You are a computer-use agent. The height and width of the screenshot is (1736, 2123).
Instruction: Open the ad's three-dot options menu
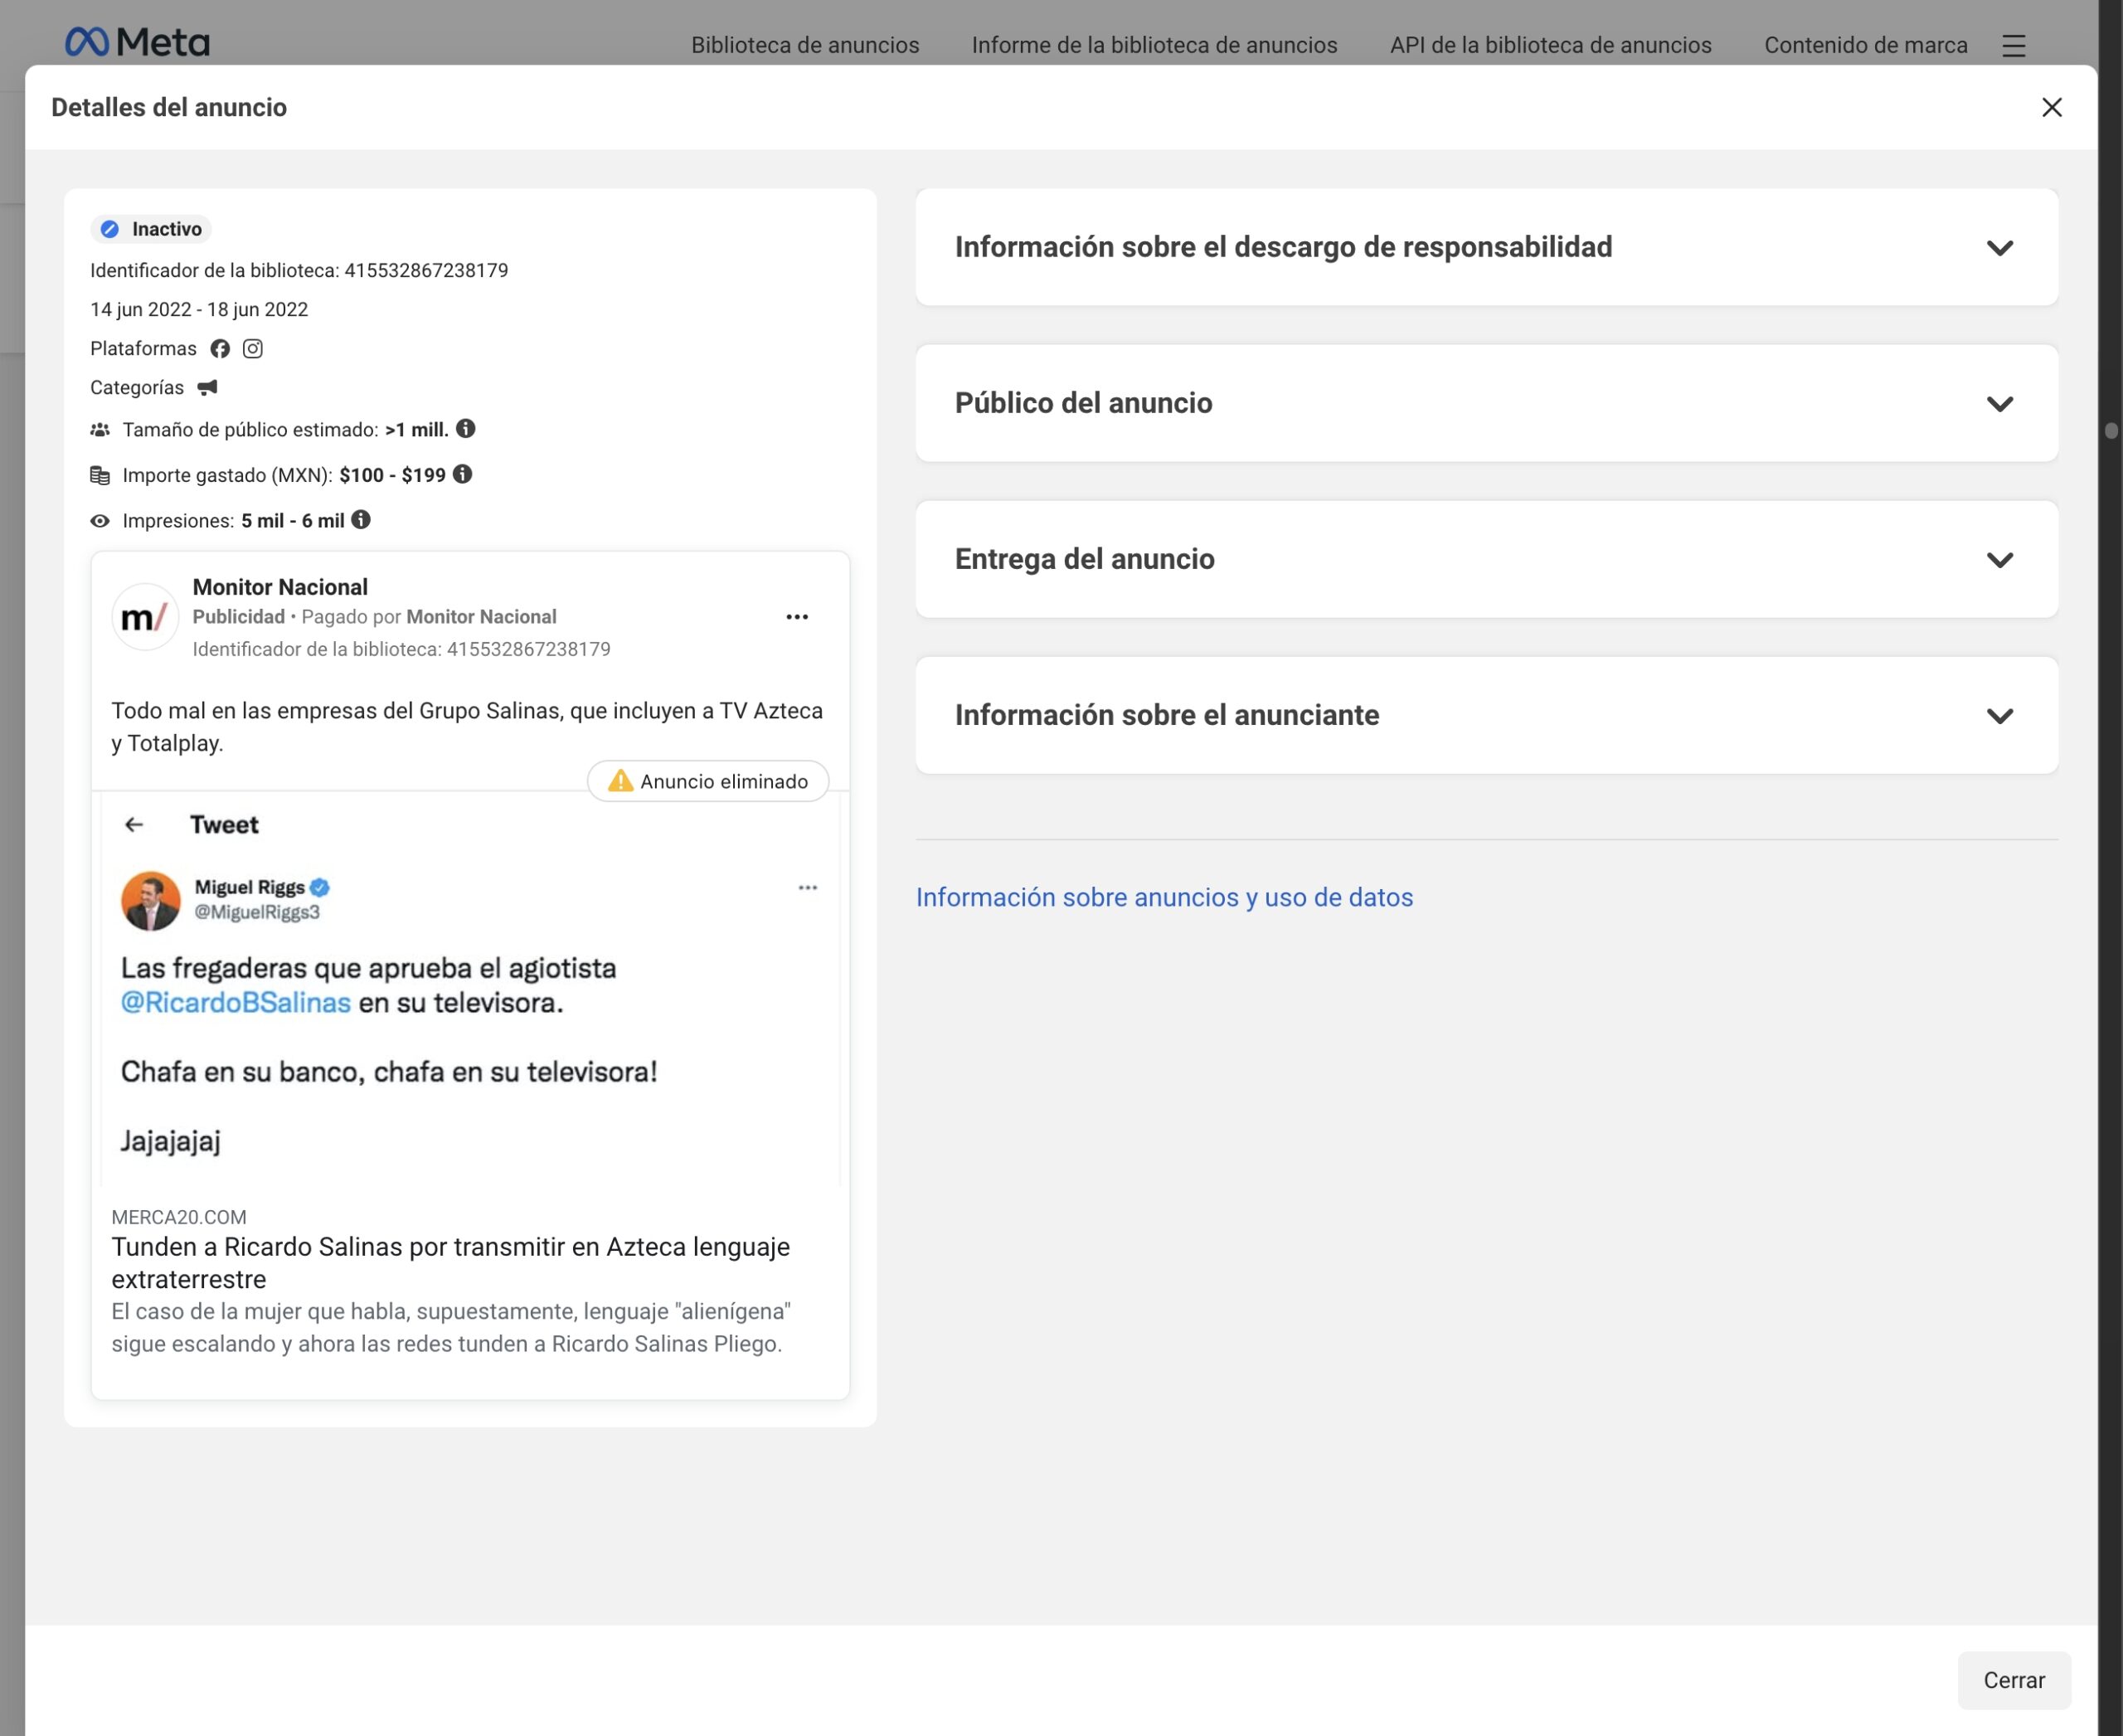click(x=797, y=617)
